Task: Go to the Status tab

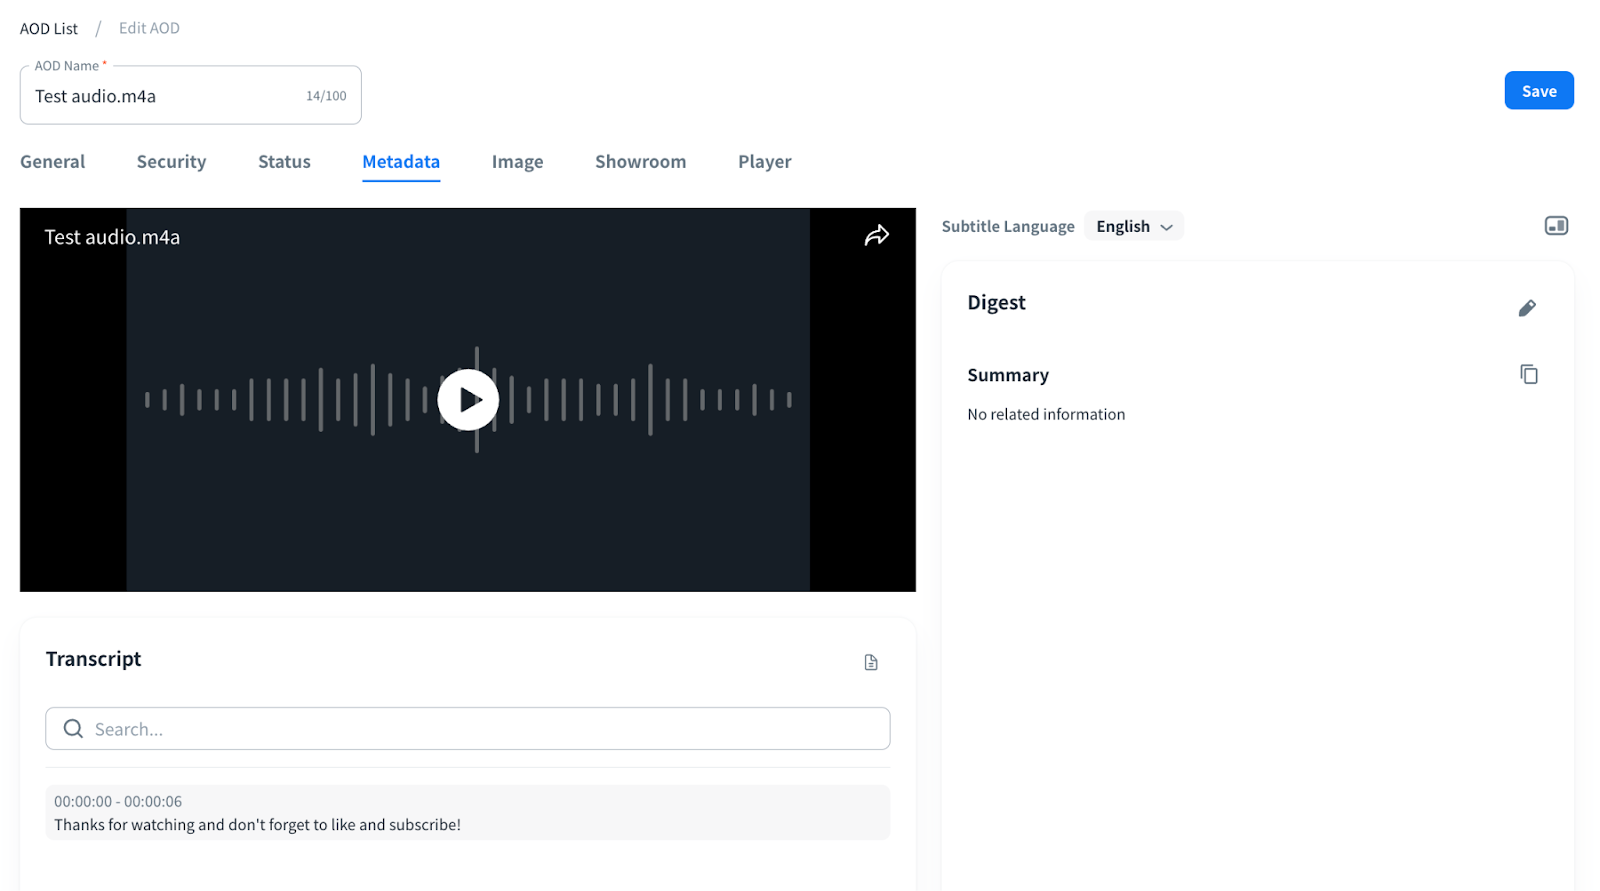Action: (284, 162)
